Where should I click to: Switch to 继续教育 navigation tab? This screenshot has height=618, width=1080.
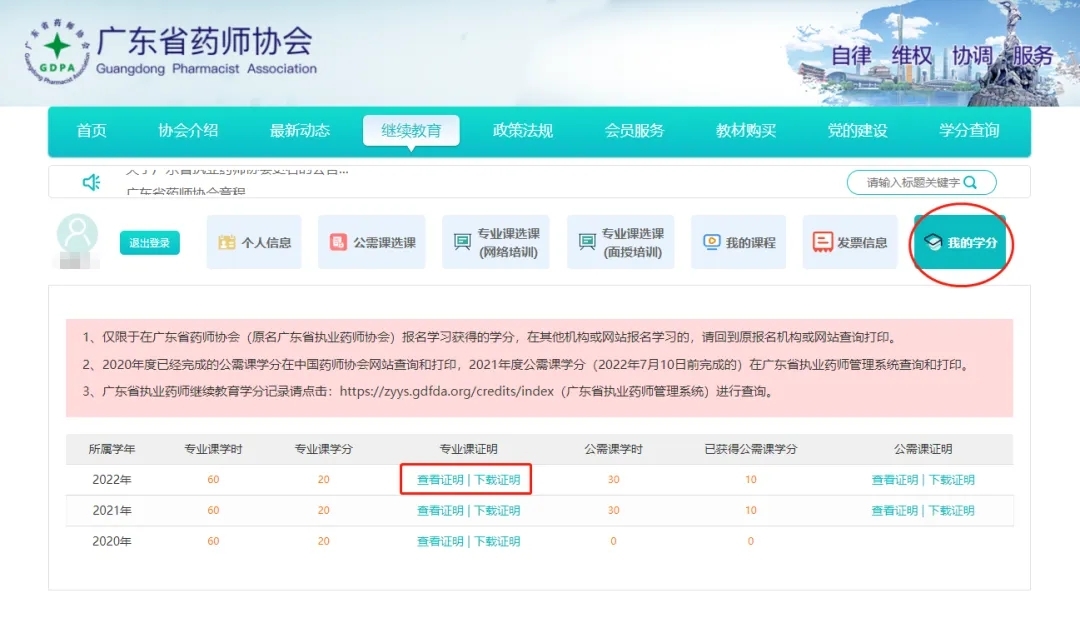(x=411, y=131)
